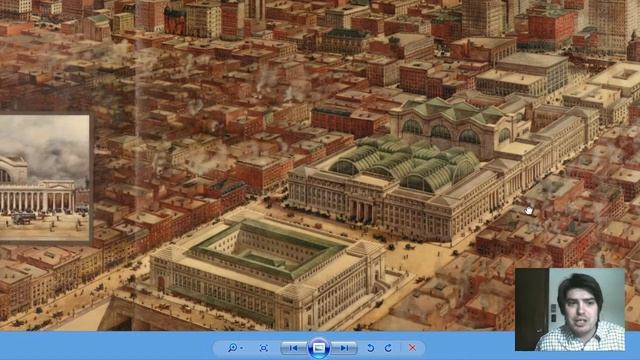
Task: Expand the zoom dropdown arrow
Action: click(242, 348)
